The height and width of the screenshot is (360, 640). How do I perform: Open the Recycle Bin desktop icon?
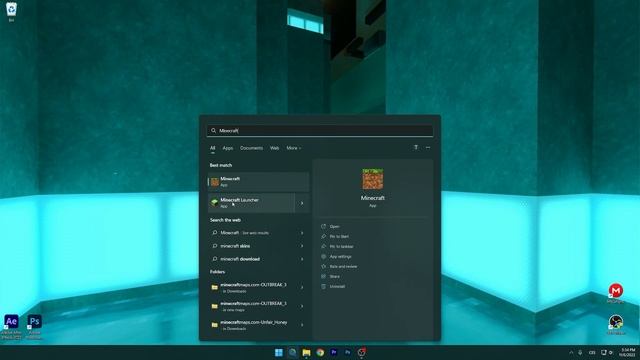point(11,10)
